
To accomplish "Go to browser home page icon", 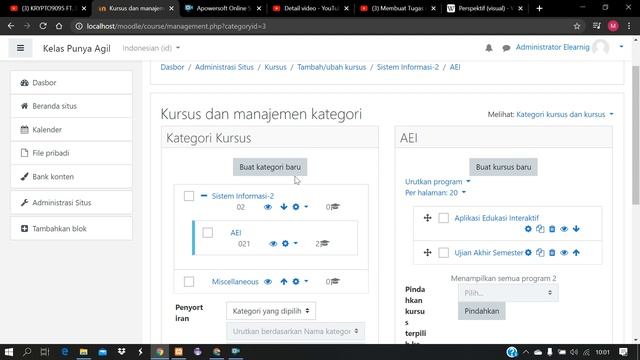I will (59, 26).
